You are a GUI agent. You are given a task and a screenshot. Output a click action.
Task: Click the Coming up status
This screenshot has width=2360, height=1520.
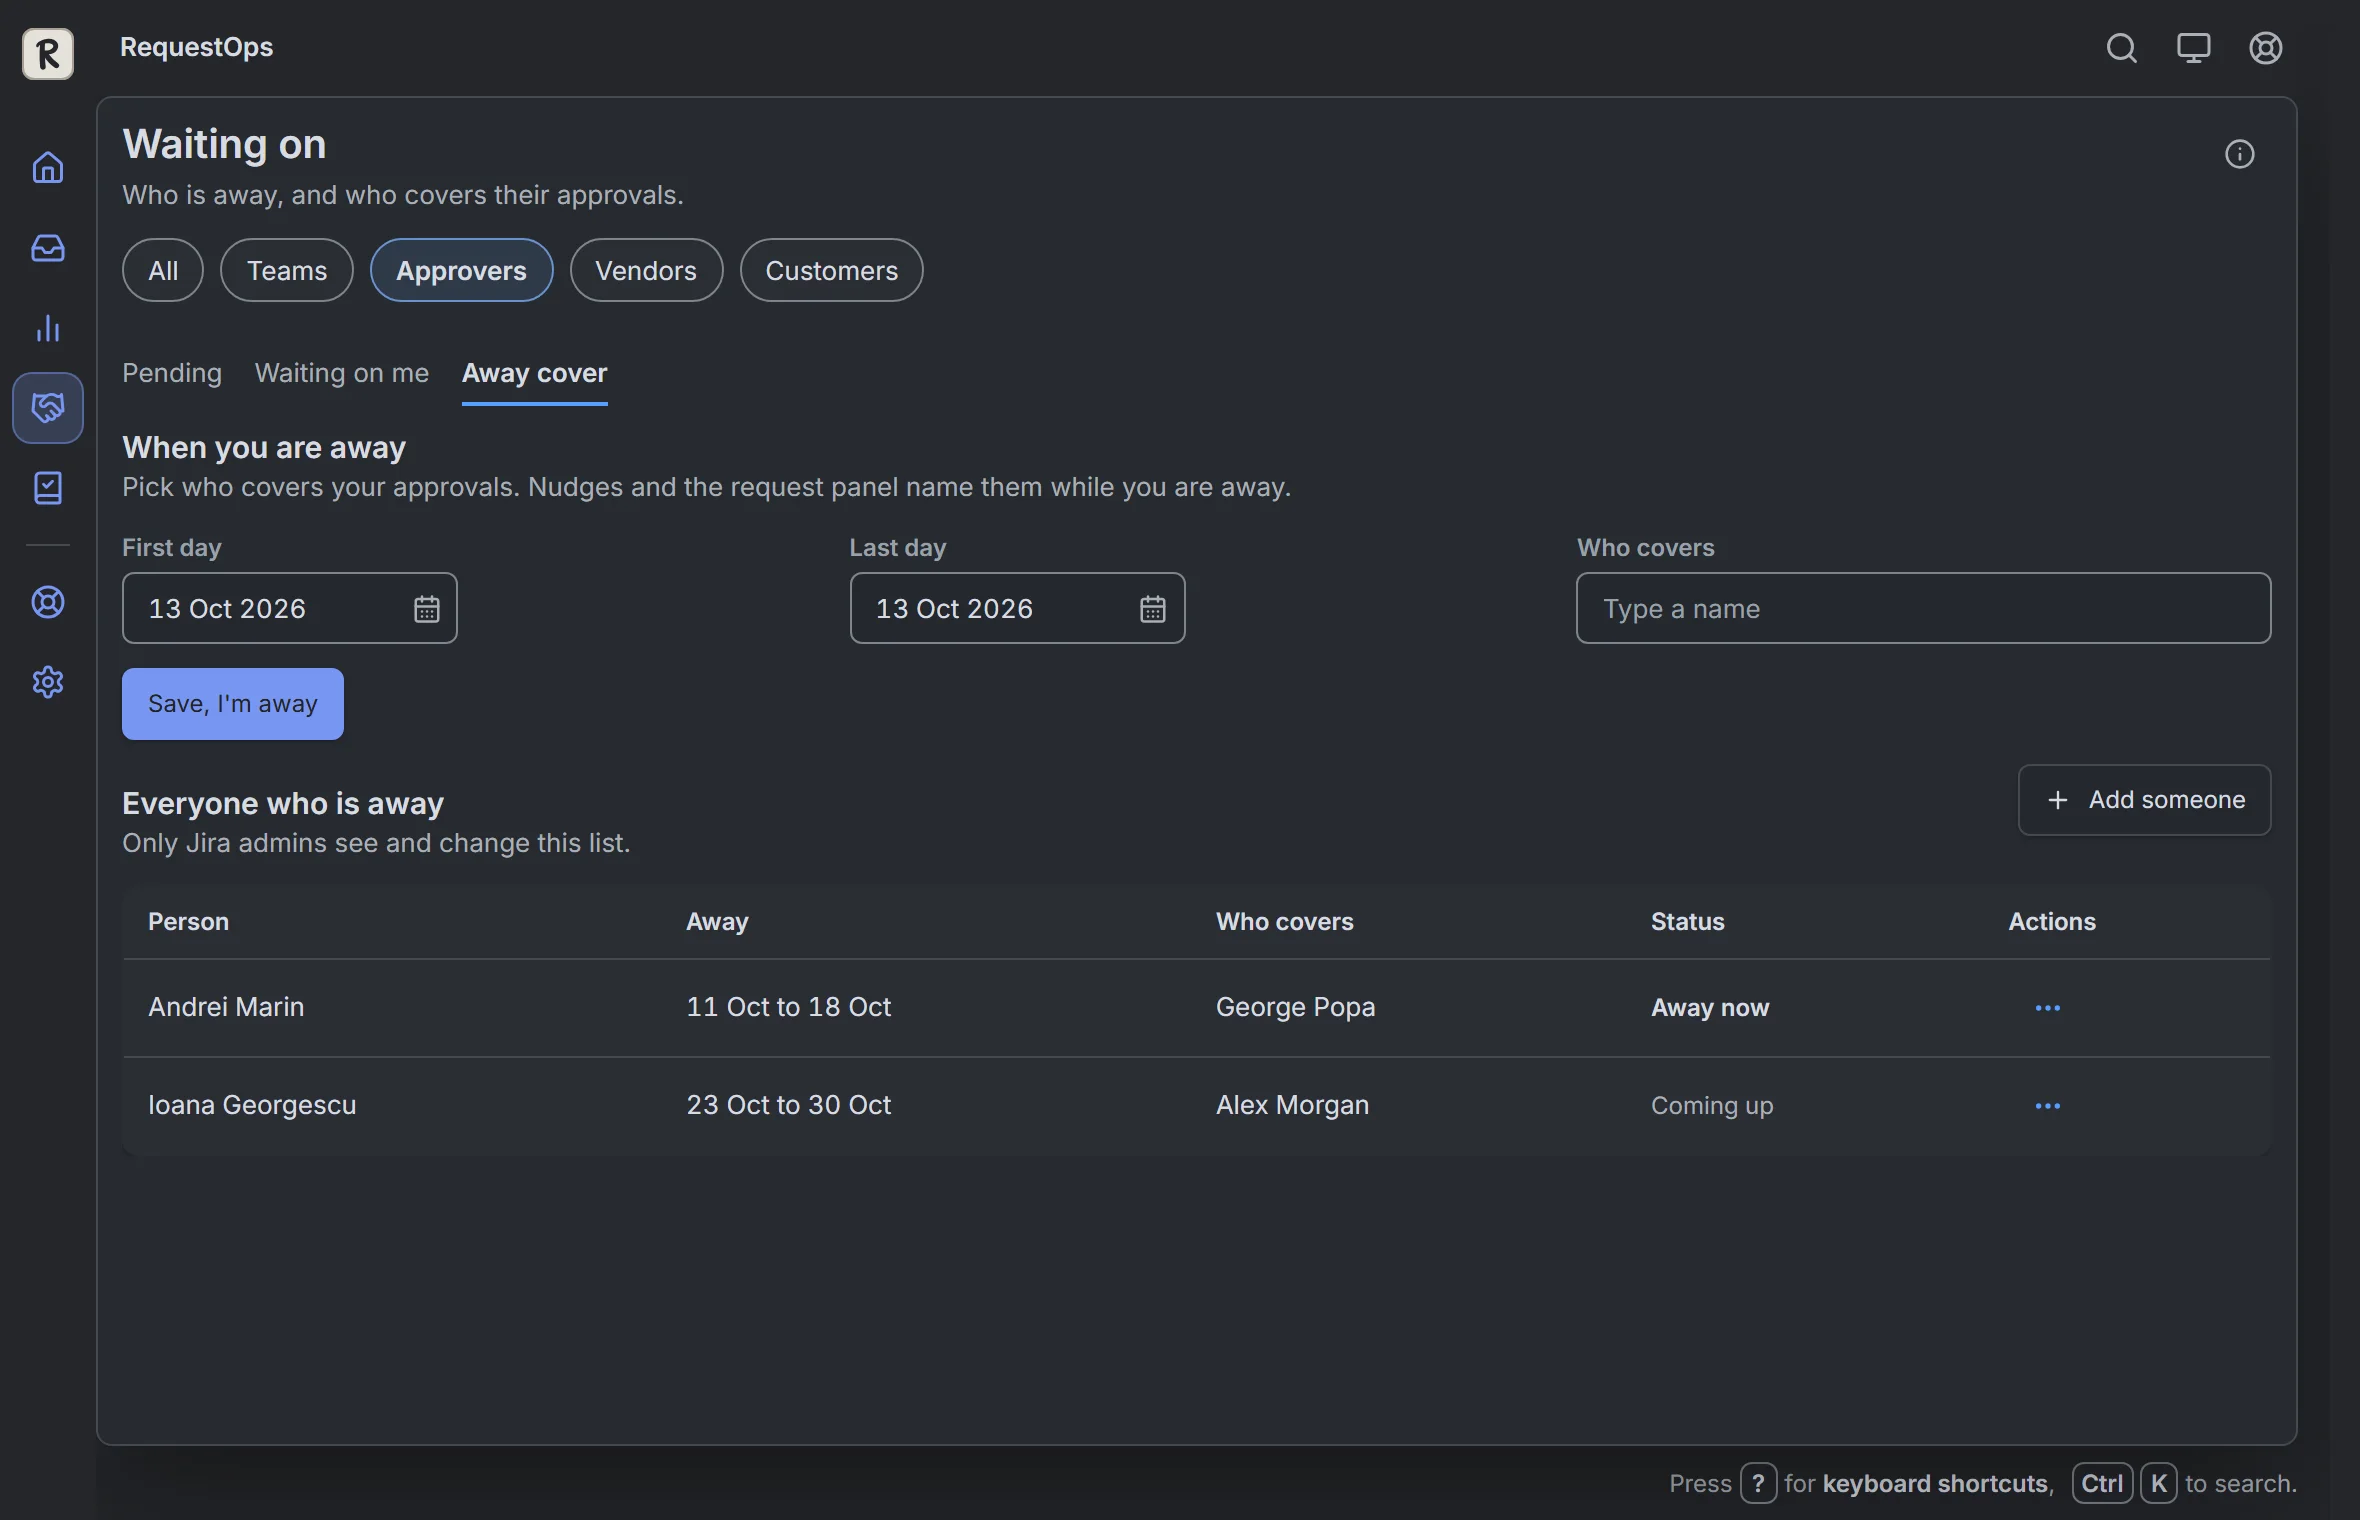click(1712, 1105)
